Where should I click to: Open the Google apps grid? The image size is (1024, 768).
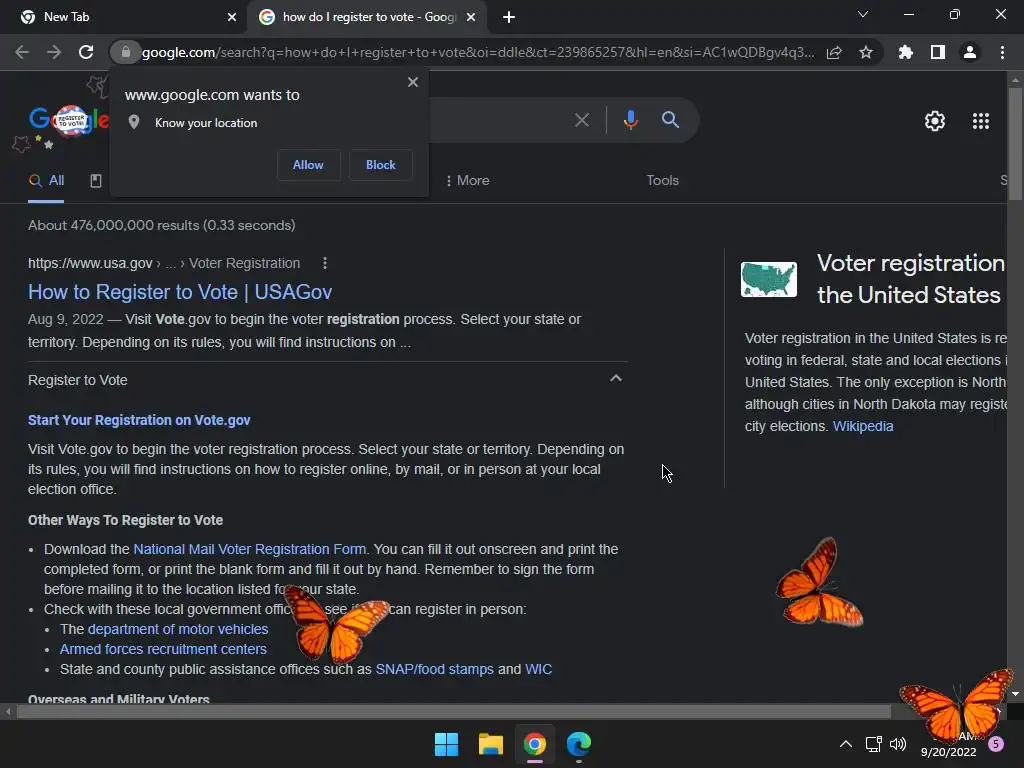pos(981,121)
